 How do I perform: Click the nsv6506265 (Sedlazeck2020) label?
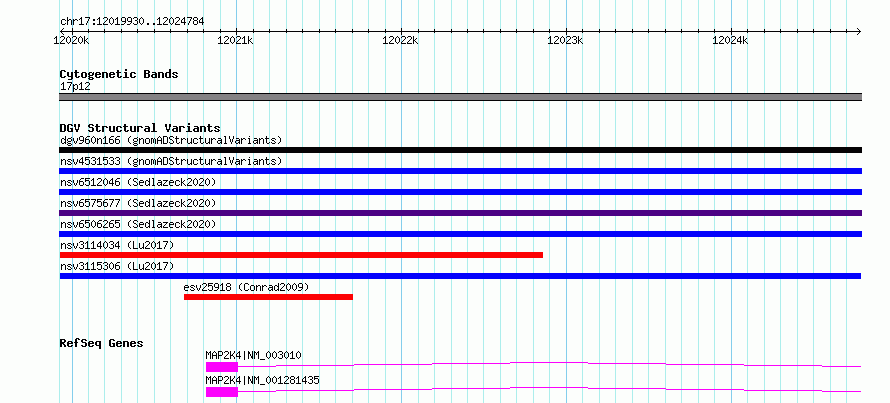[x=138, y=224]
